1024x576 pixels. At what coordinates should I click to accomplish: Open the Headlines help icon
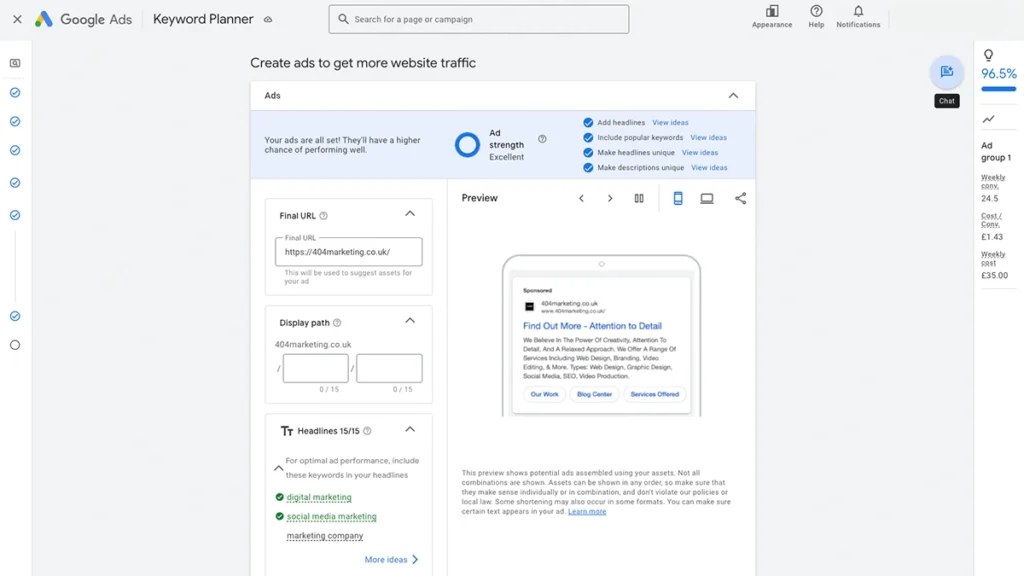point(367,431)
